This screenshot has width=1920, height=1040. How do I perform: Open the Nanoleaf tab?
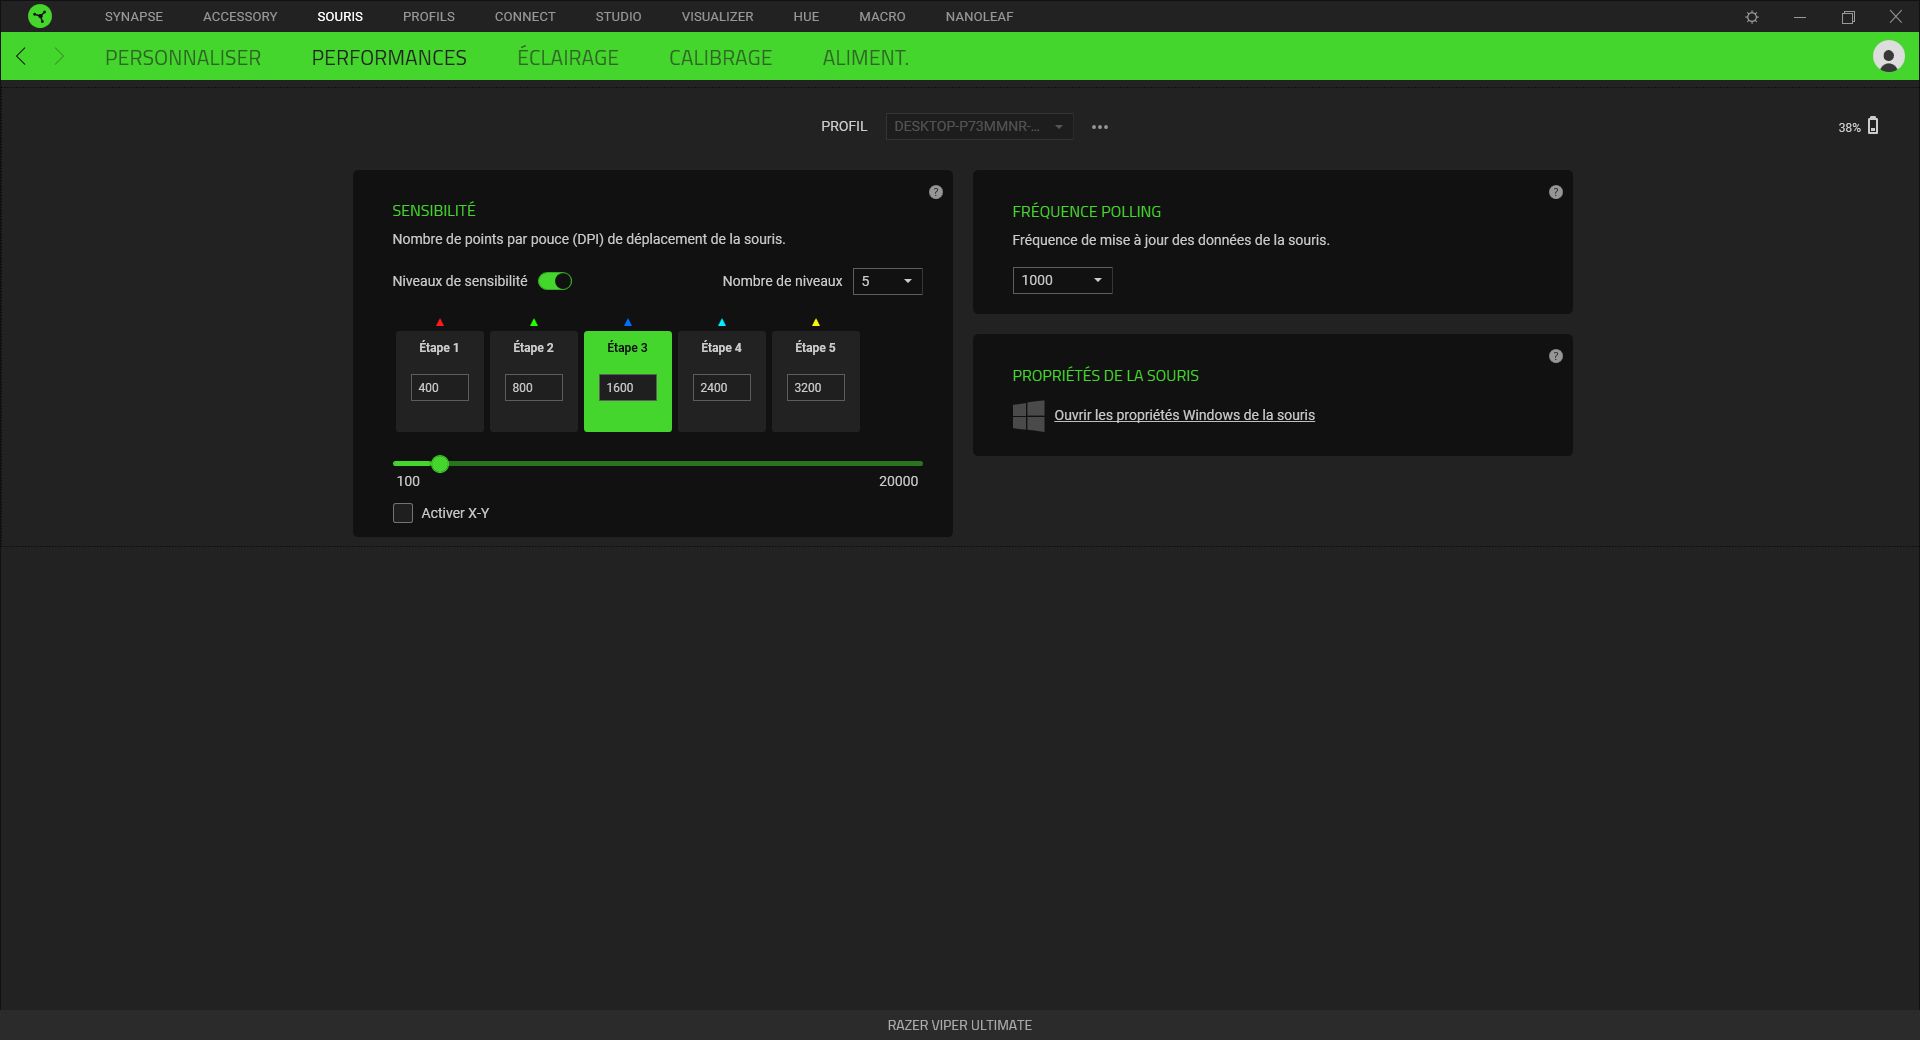tap(980, 17)
